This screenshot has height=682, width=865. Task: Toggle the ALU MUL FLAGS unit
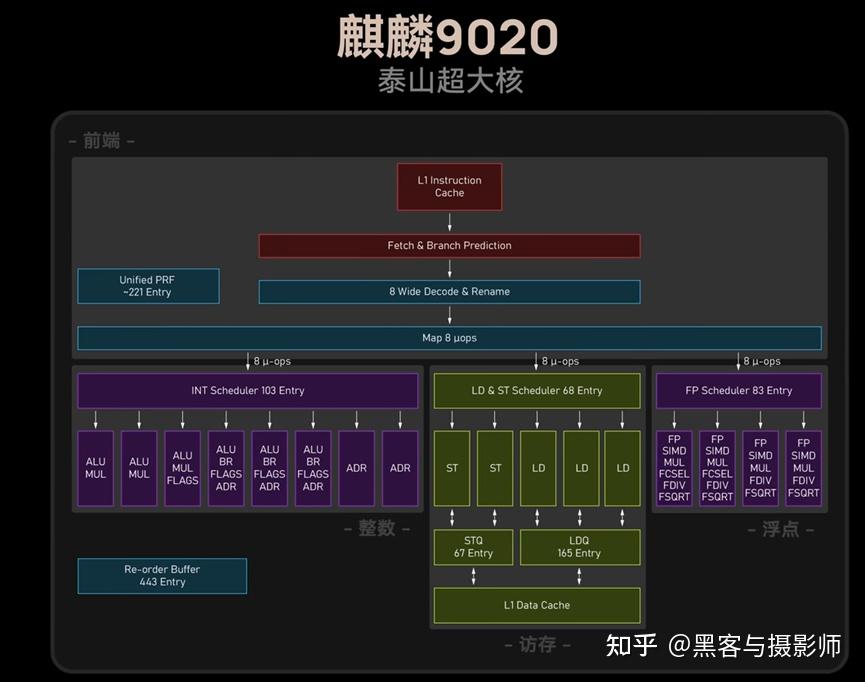tap(182, 468)
